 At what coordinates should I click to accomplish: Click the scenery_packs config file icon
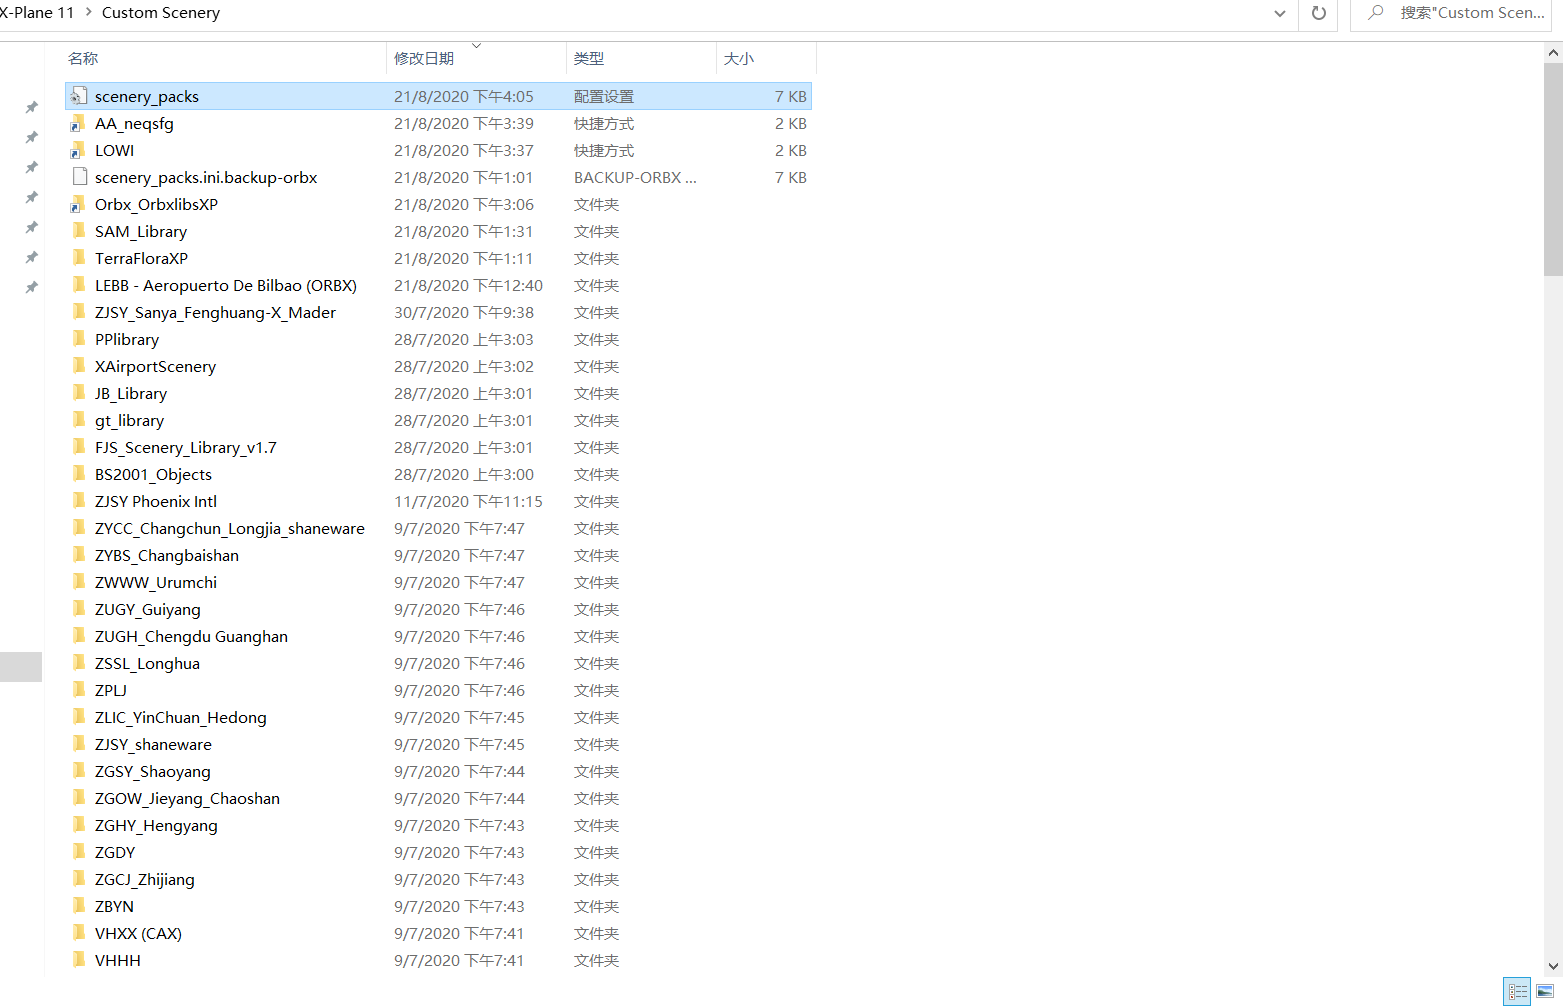tap(79, 96)
